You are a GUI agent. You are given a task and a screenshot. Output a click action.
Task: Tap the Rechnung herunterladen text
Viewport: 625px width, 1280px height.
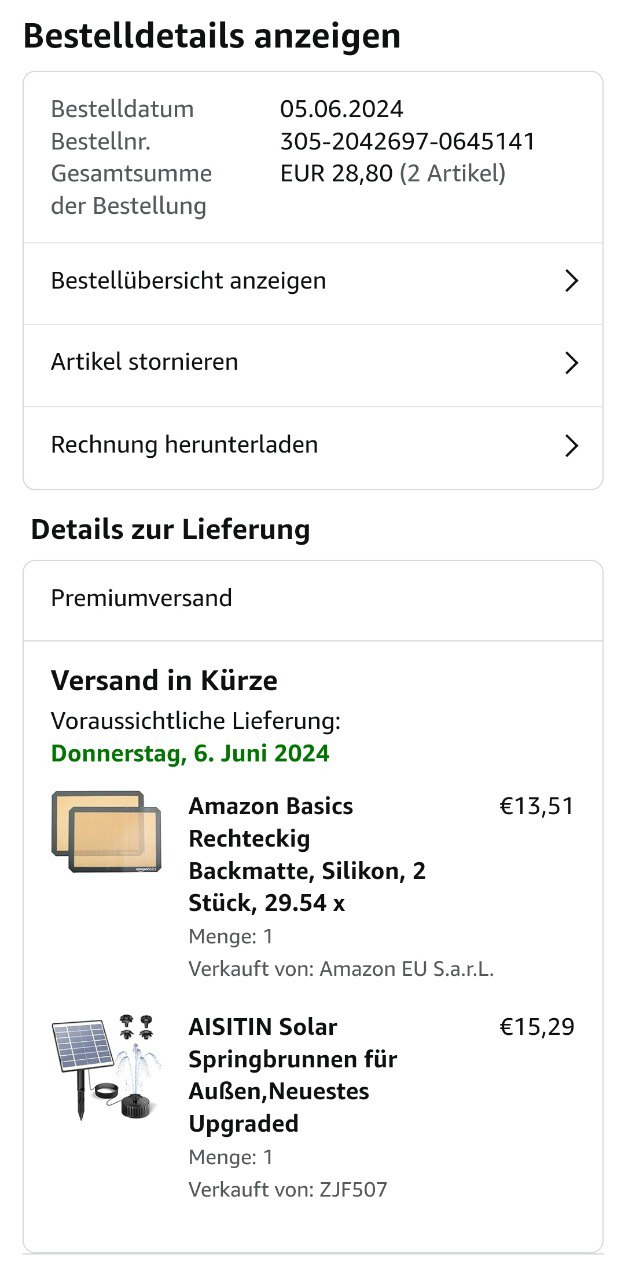pos(185,445)
